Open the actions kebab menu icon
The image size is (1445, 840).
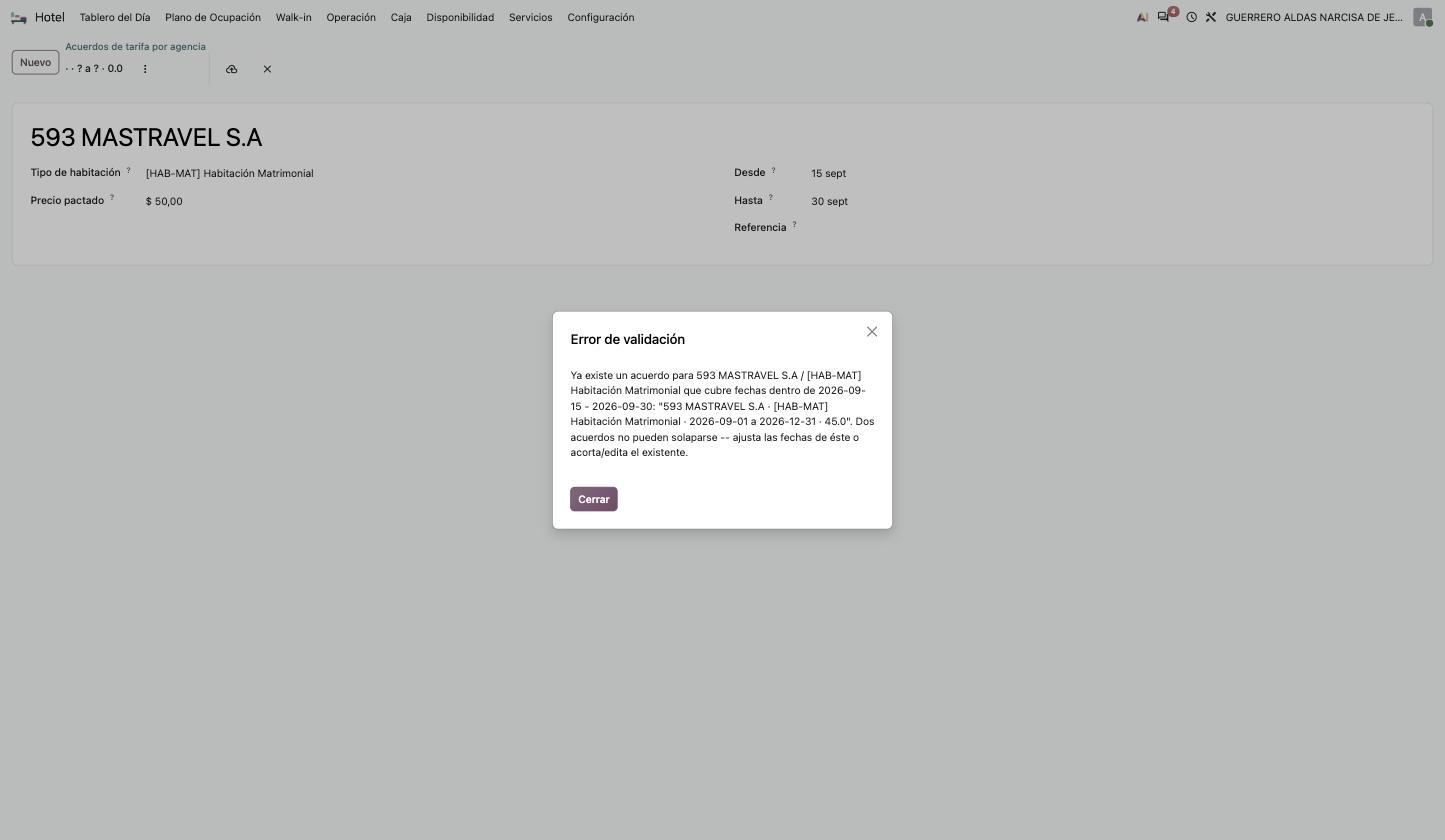click(x=145, y=69)
